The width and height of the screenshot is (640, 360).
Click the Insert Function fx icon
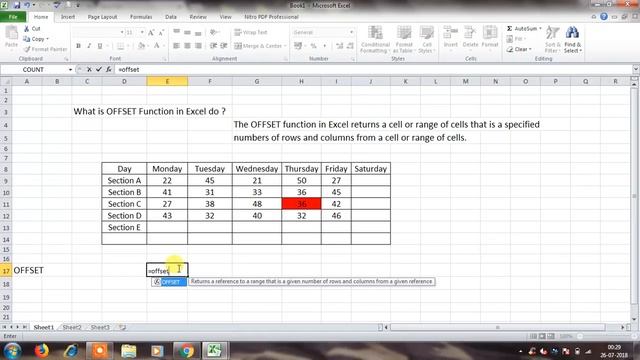pos(109,69)
